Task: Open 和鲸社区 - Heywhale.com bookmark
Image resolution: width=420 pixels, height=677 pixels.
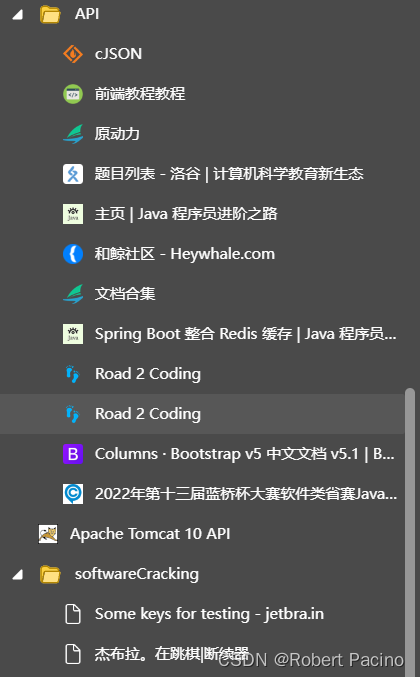Action: click(185, 254)
